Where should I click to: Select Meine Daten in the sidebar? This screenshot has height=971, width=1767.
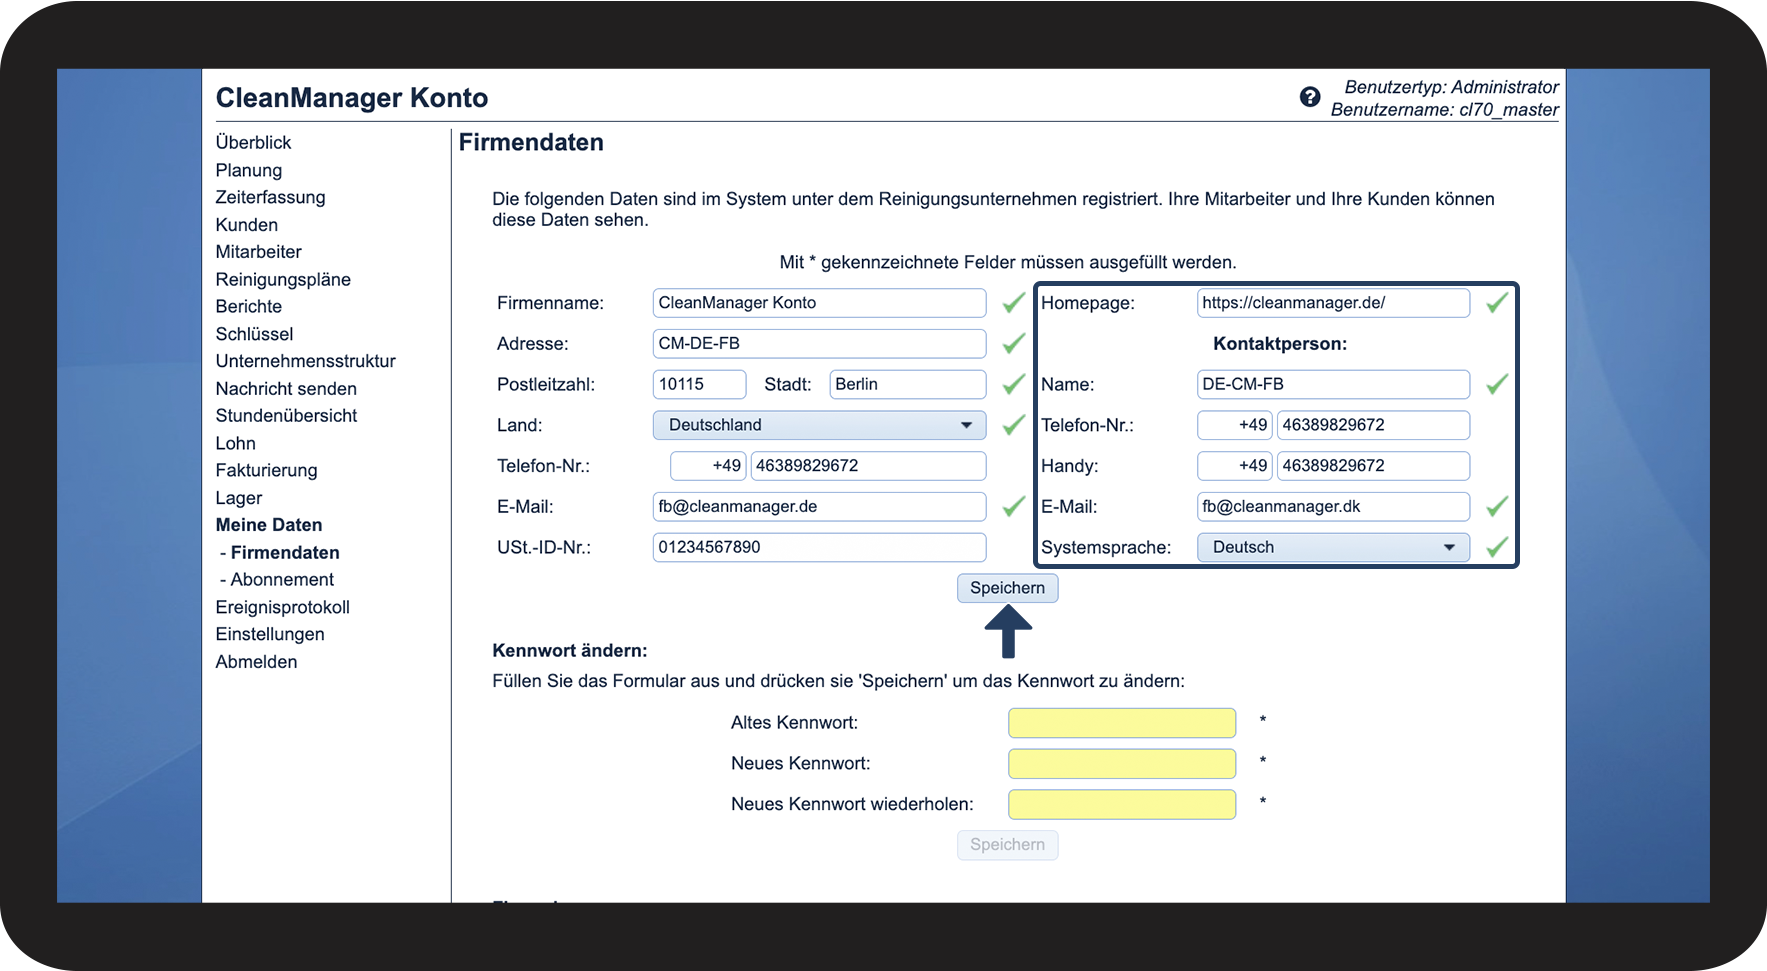269,525
